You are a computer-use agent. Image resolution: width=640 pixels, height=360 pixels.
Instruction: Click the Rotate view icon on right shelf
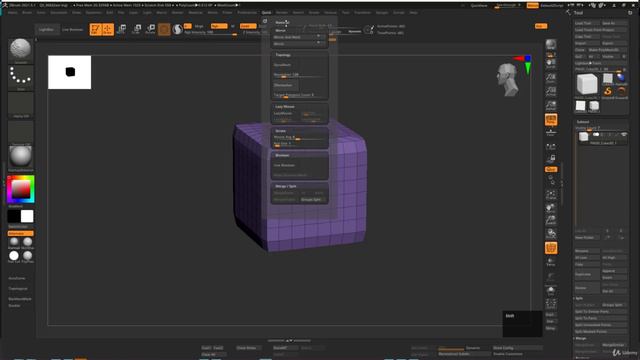click(551, 234)
